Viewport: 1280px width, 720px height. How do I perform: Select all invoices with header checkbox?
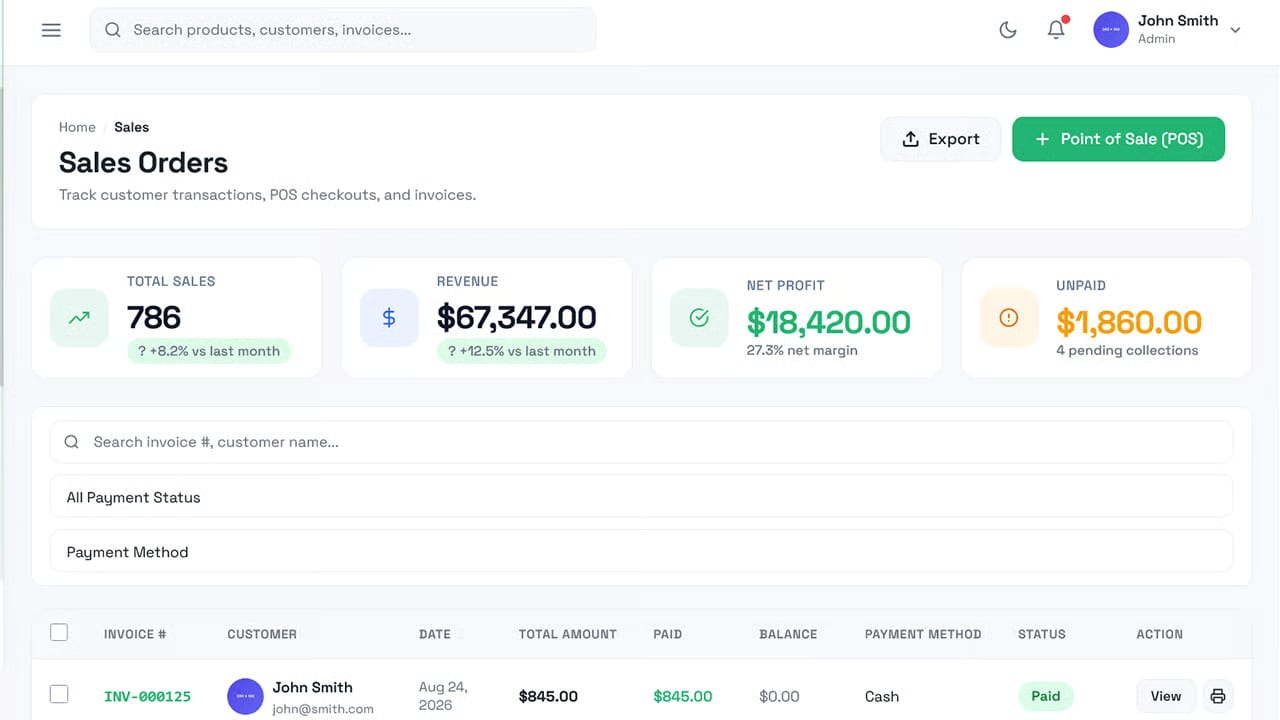(x=59, y=632)
